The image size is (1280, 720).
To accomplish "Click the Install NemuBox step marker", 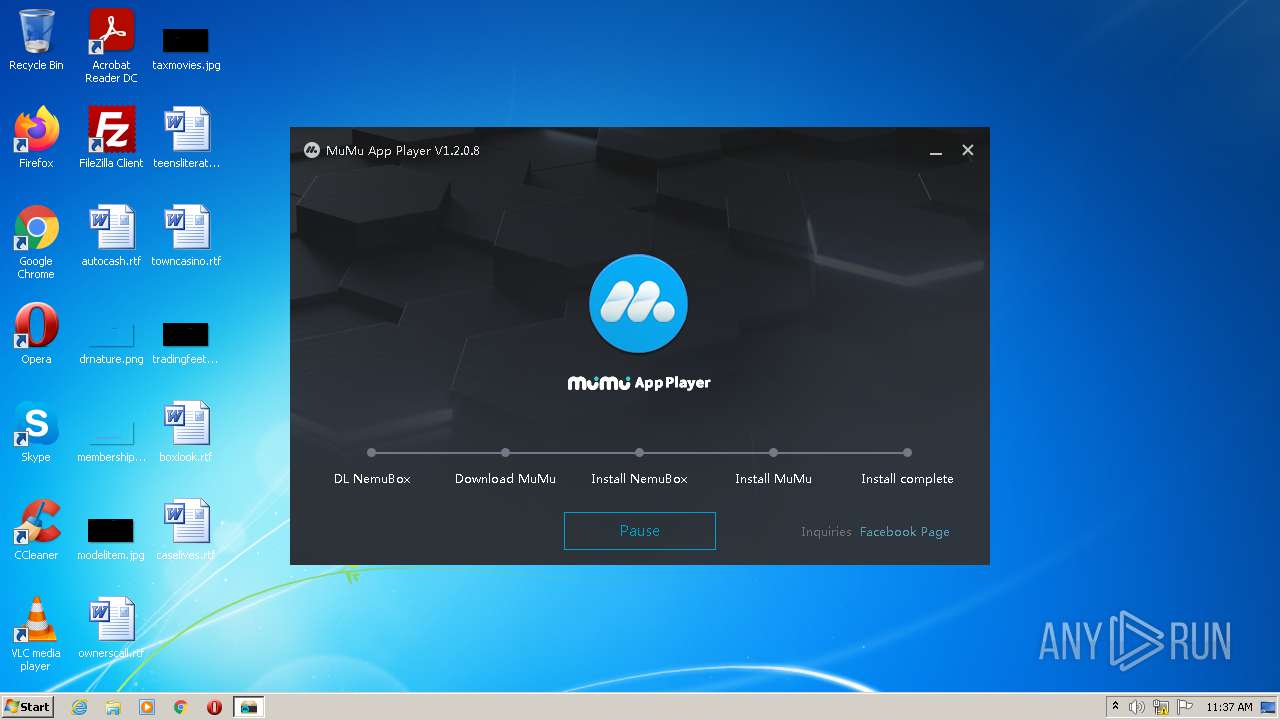I will pyautogui.click(x=640, y=453).
